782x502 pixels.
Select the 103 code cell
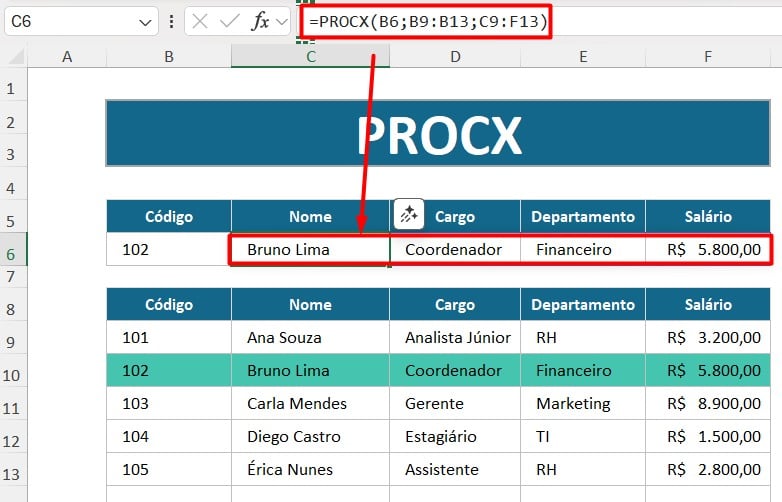click(x=169, y=403)
